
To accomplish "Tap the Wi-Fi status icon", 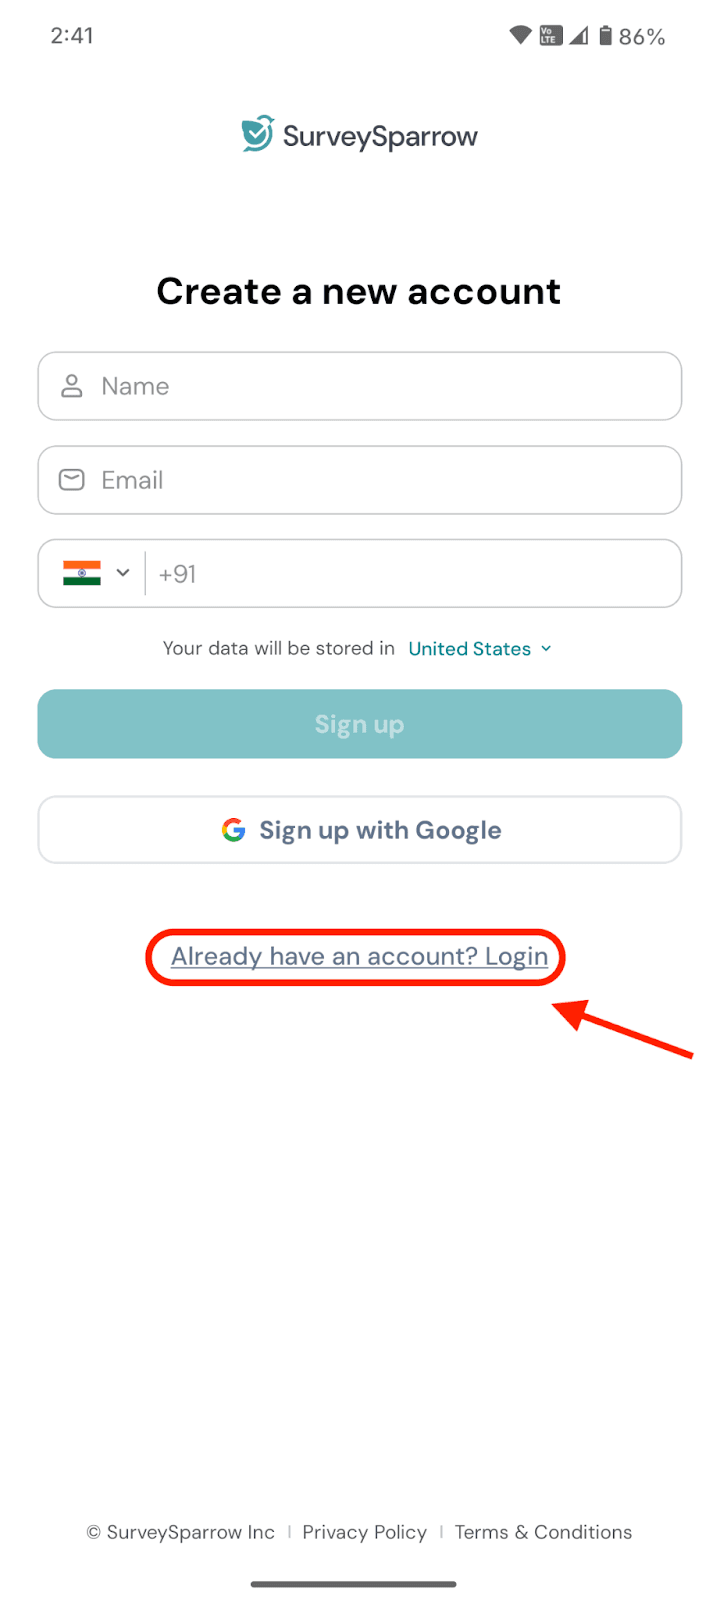I will pyautogui.click(x=520, y=36).
